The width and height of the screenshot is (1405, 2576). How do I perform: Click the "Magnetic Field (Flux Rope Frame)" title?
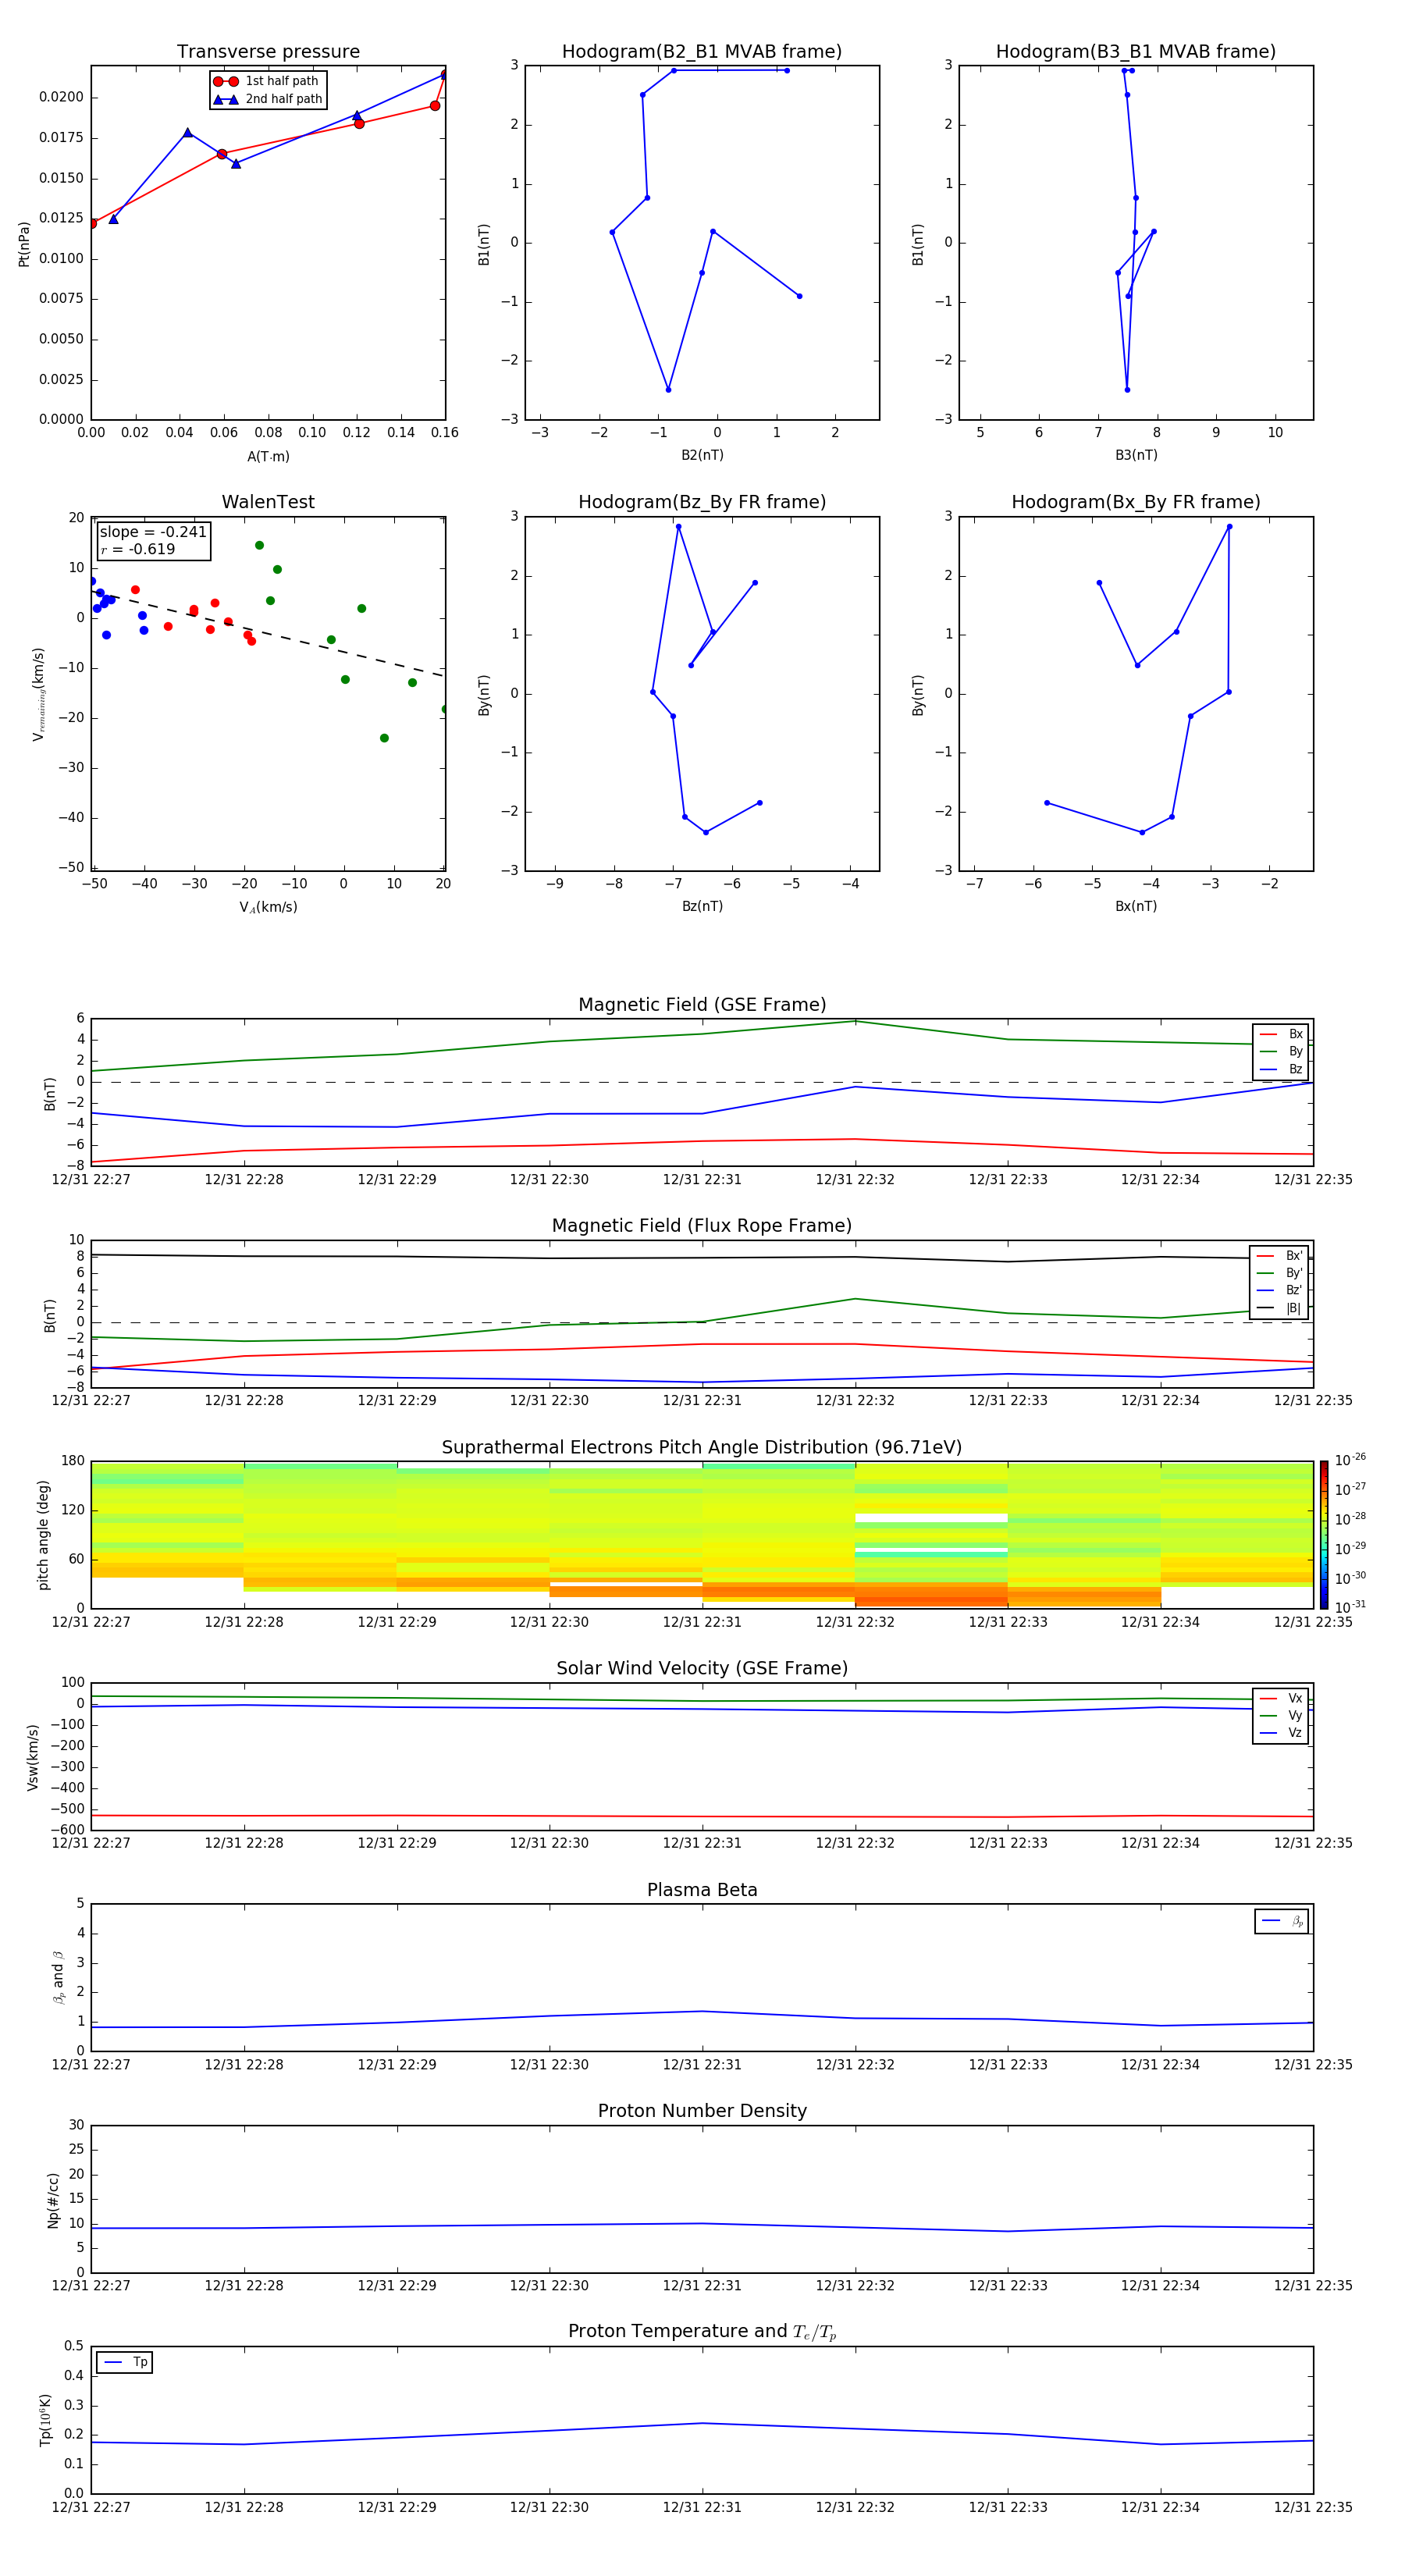click(x=702, y=1226)
